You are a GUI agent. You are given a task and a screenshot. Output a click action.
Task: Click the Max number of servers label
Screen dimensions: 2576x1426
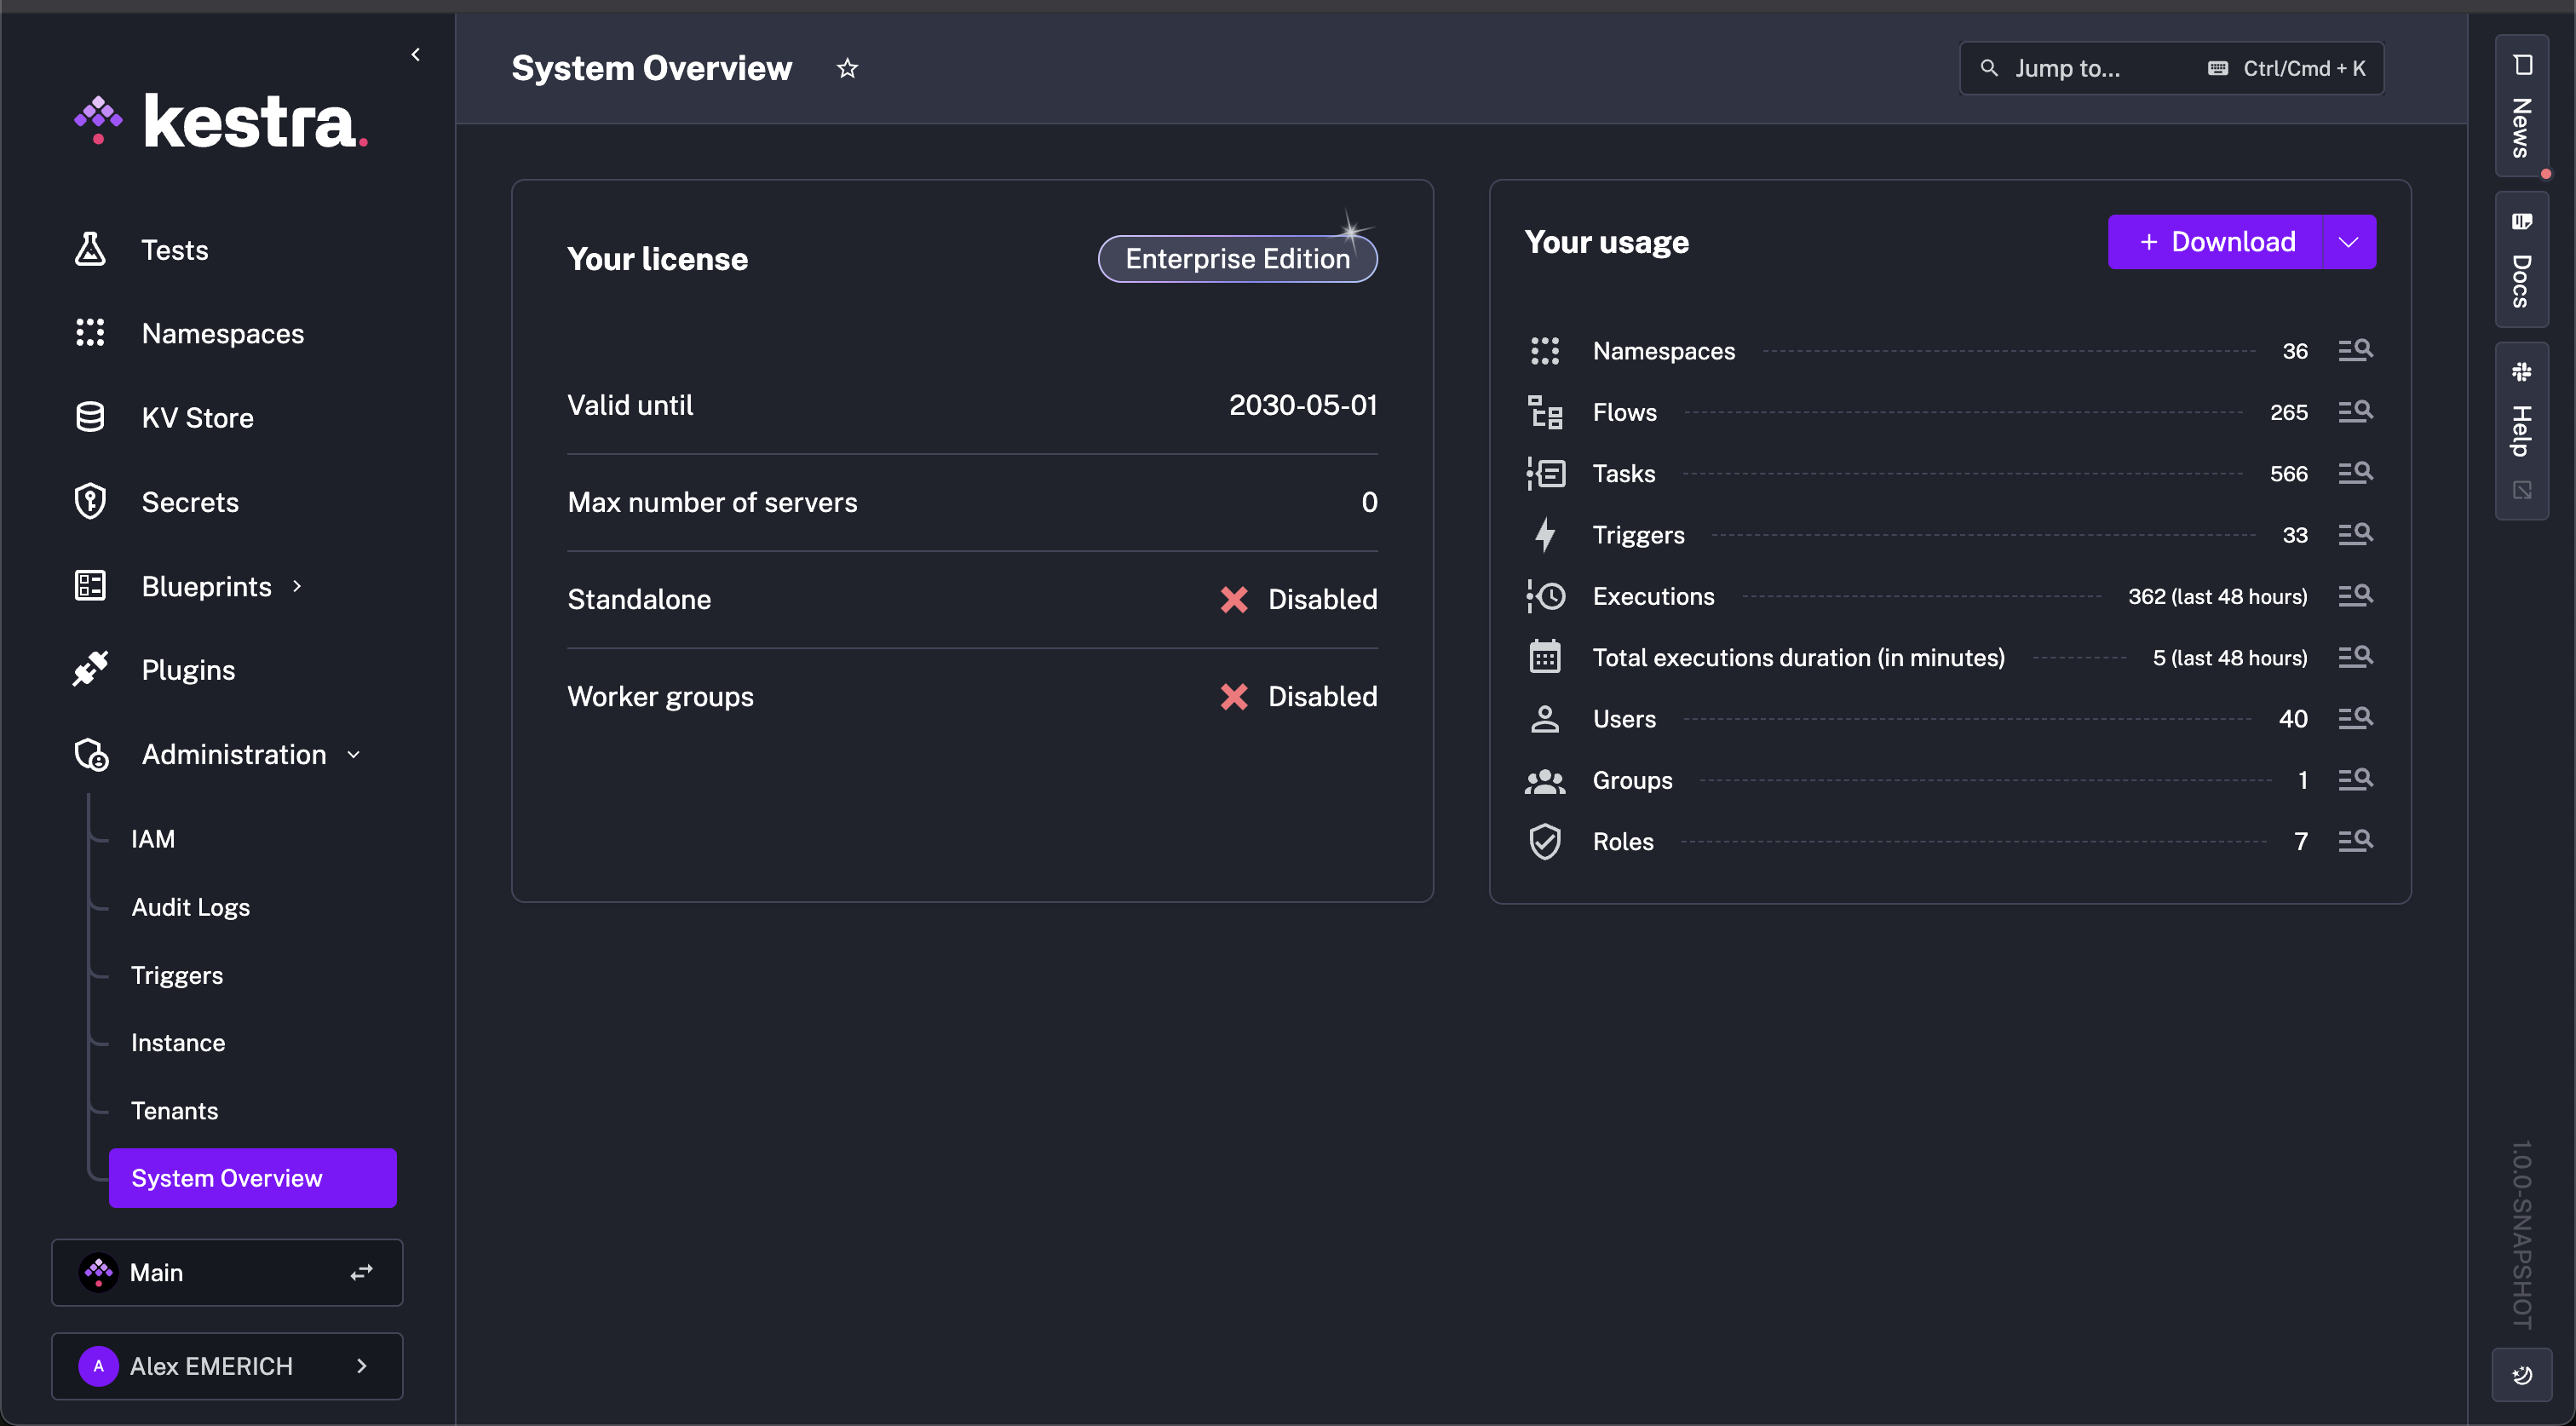coord(712,502)
